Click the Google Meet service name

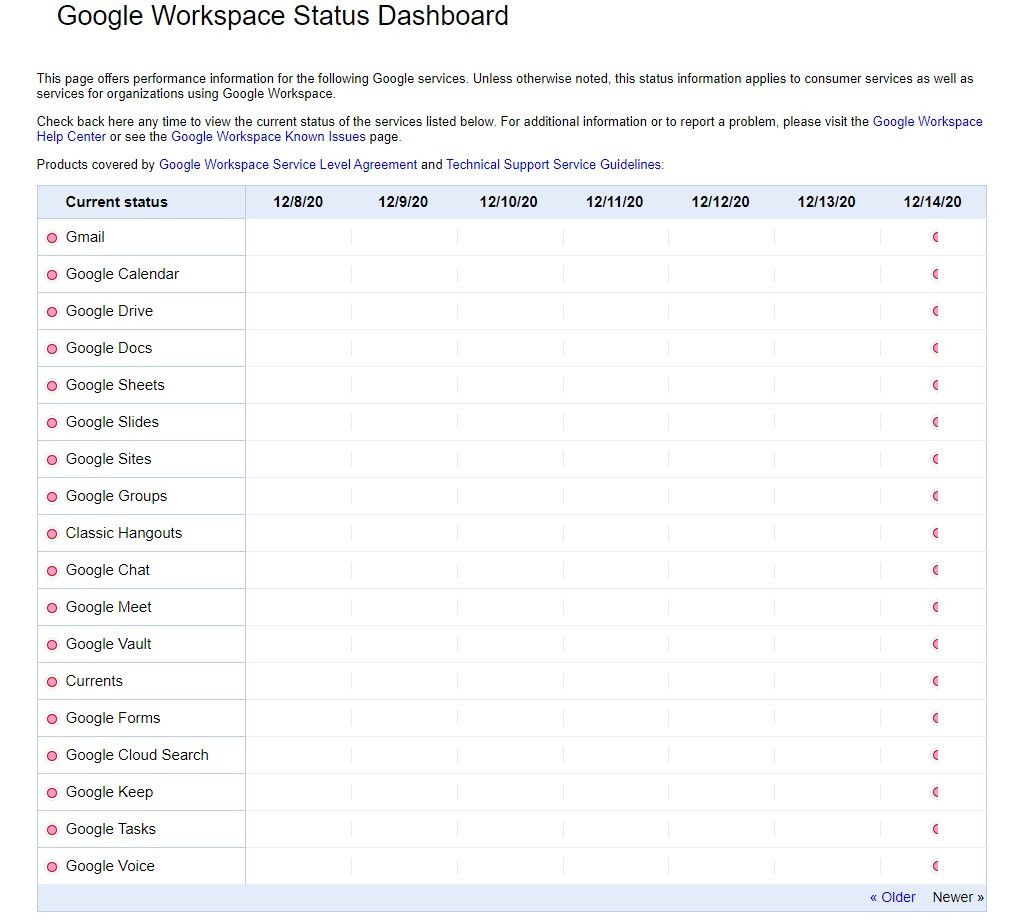tap(108, 606)
